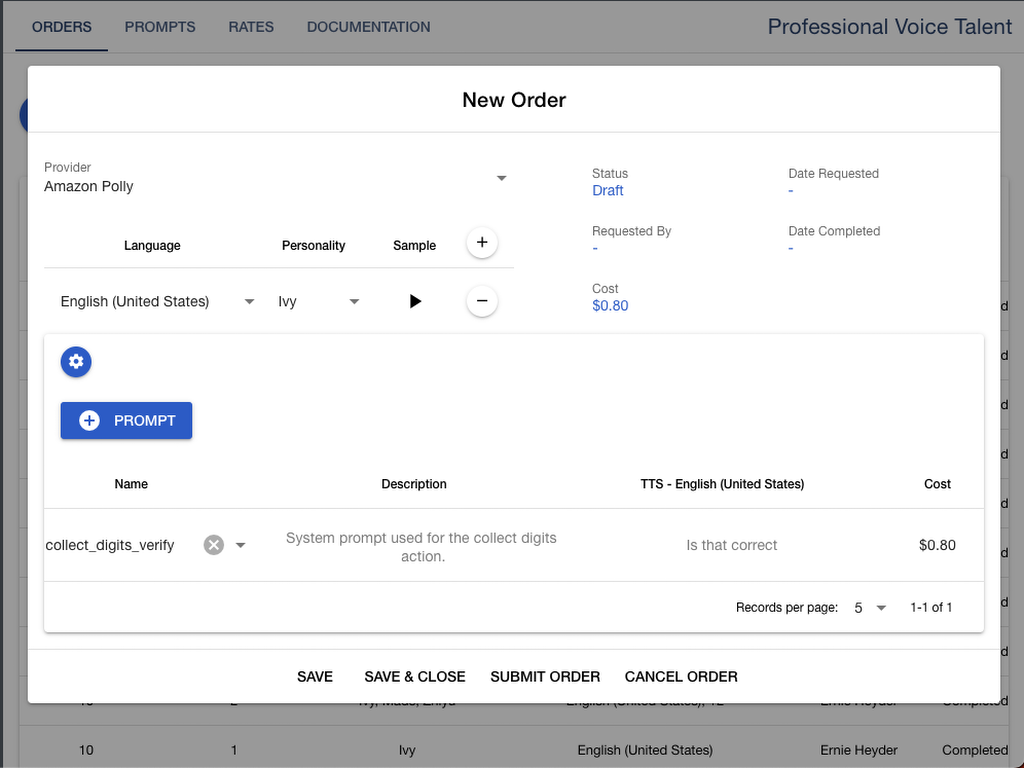This screenshot has height=768, width=1024.
Task: Click SAVE button
Action: 315,677
